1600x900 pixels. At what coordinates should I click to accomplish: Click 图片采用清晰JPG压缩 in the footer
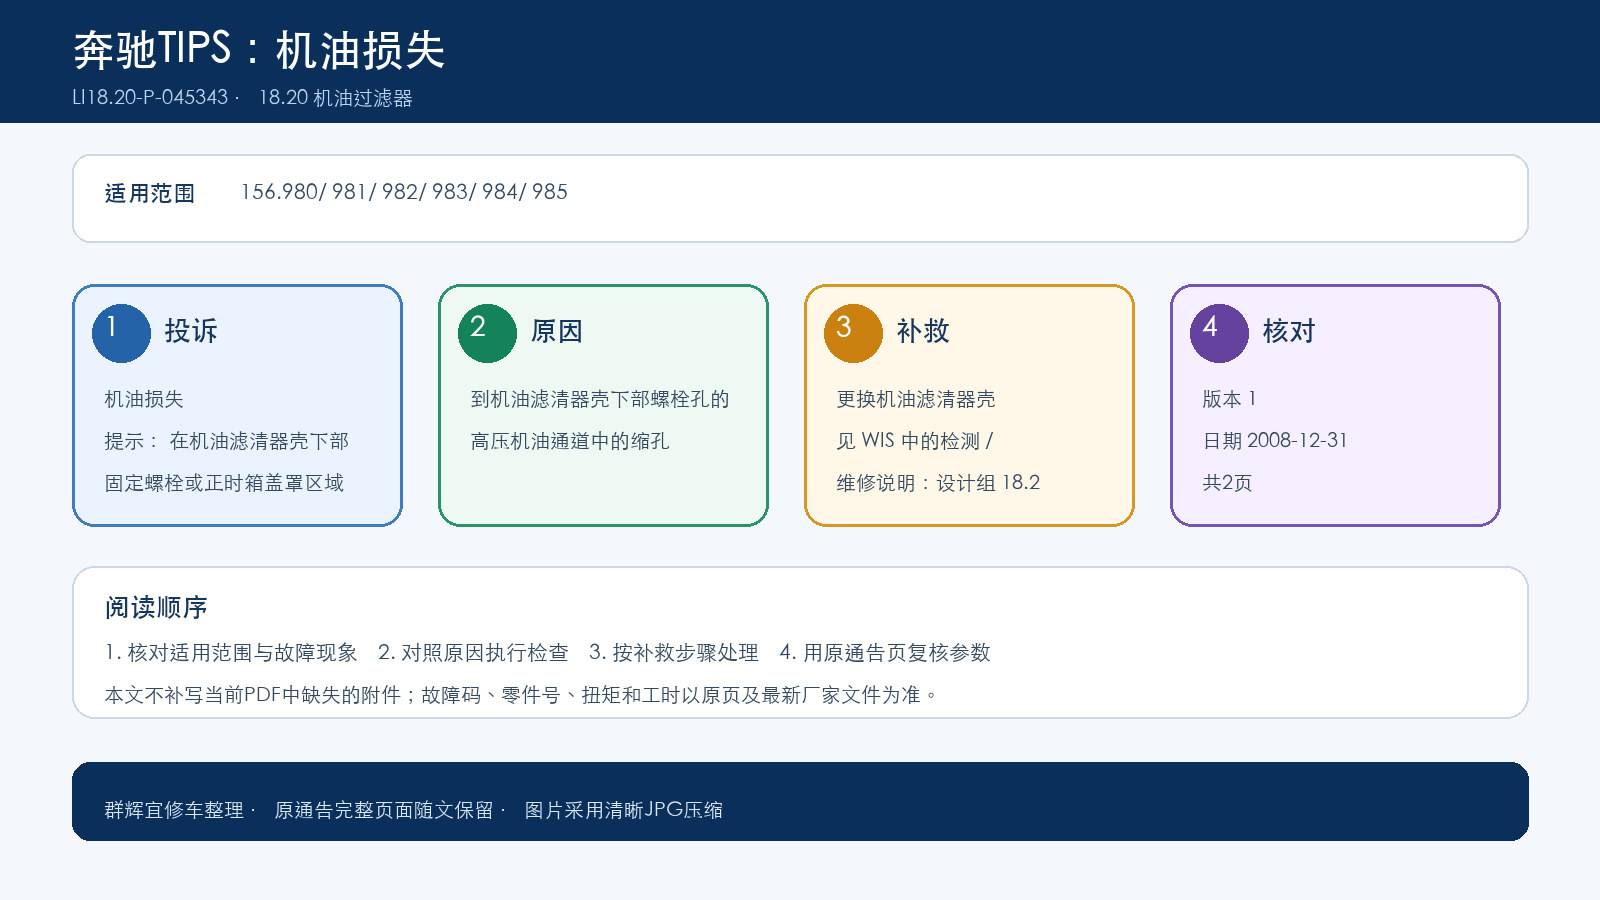tap(624, 810)
